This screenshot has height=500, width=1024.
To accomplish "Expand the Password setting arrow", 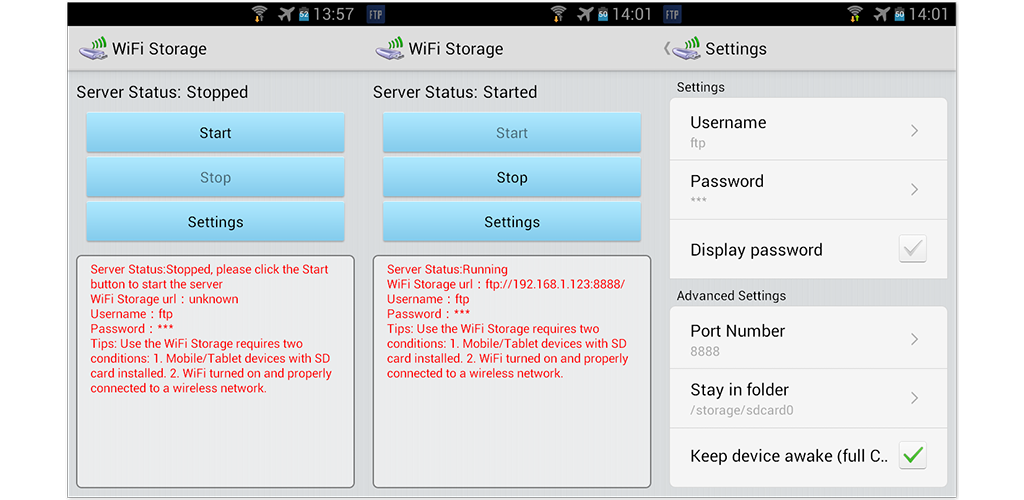I will 914,189.
